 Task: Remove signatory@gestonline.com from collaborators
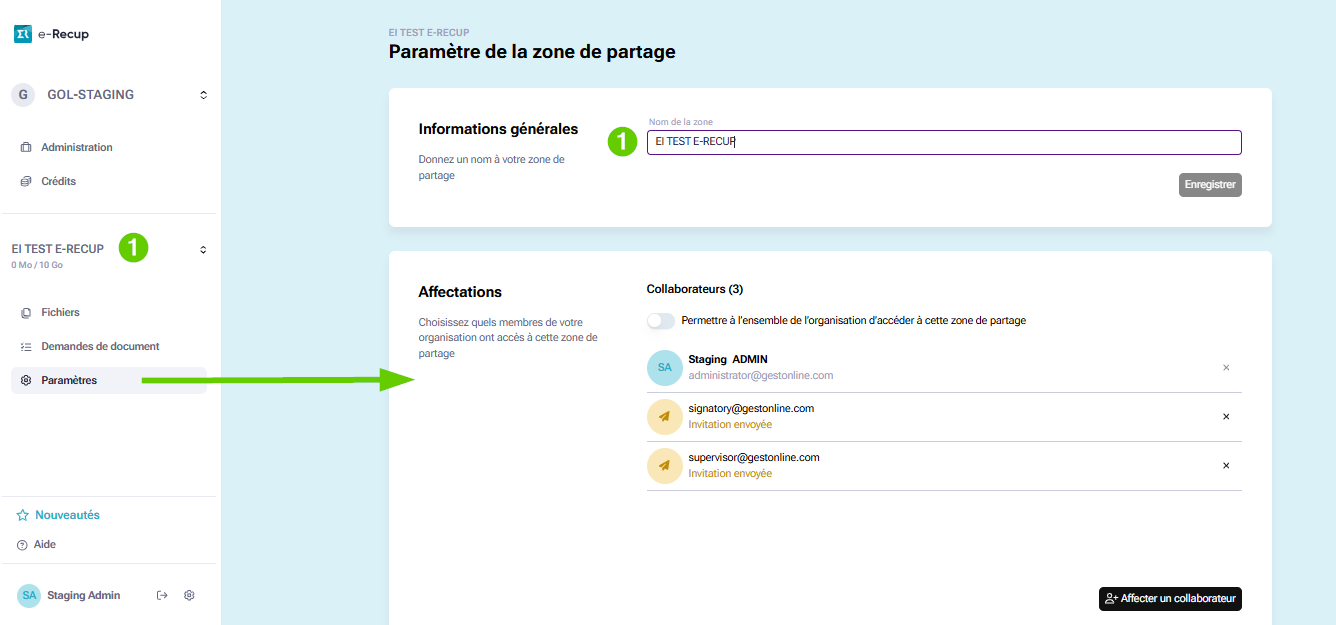(x=1226, y=417)
